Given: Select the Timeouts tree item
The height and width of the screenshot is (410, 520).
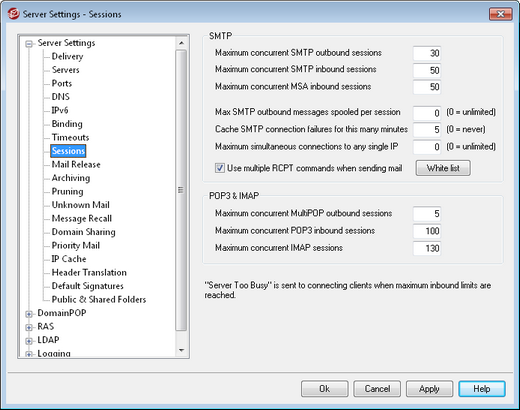Looking at the screenshot, I should point(70,137).
